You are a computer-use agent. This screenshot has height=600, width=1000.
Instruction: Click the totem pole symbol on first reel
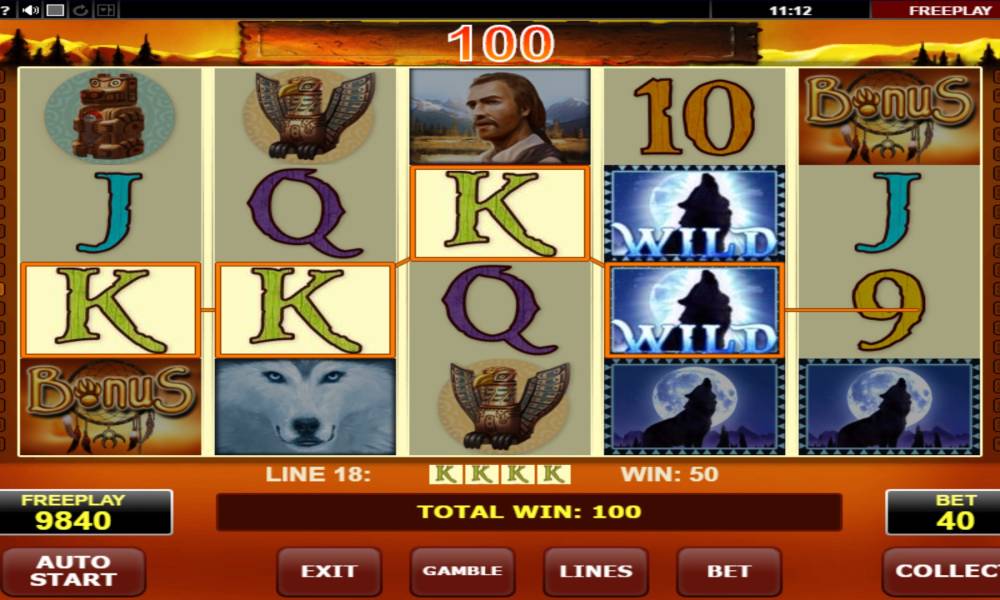[110, 115]
